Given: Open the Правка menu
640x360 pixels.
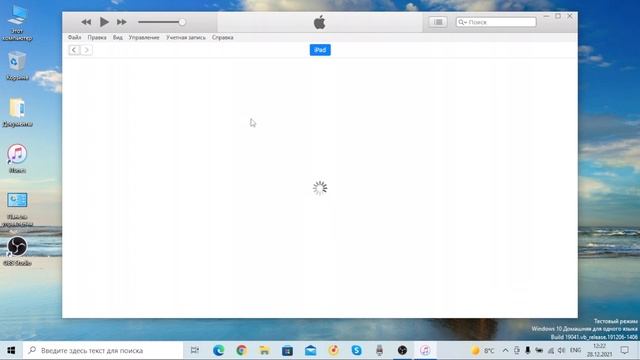Looking at the screenshot, I should [x=97, y=37].
